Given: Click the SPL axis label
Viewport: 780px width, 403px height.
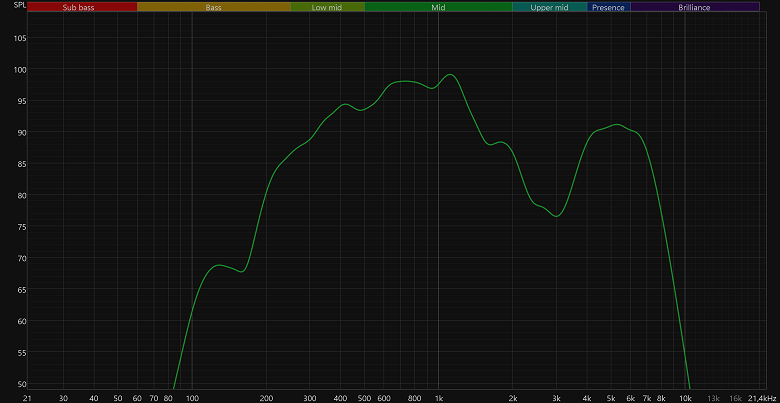Looking at the screenshot, I should pyautogui.click(x=19, y=4).
